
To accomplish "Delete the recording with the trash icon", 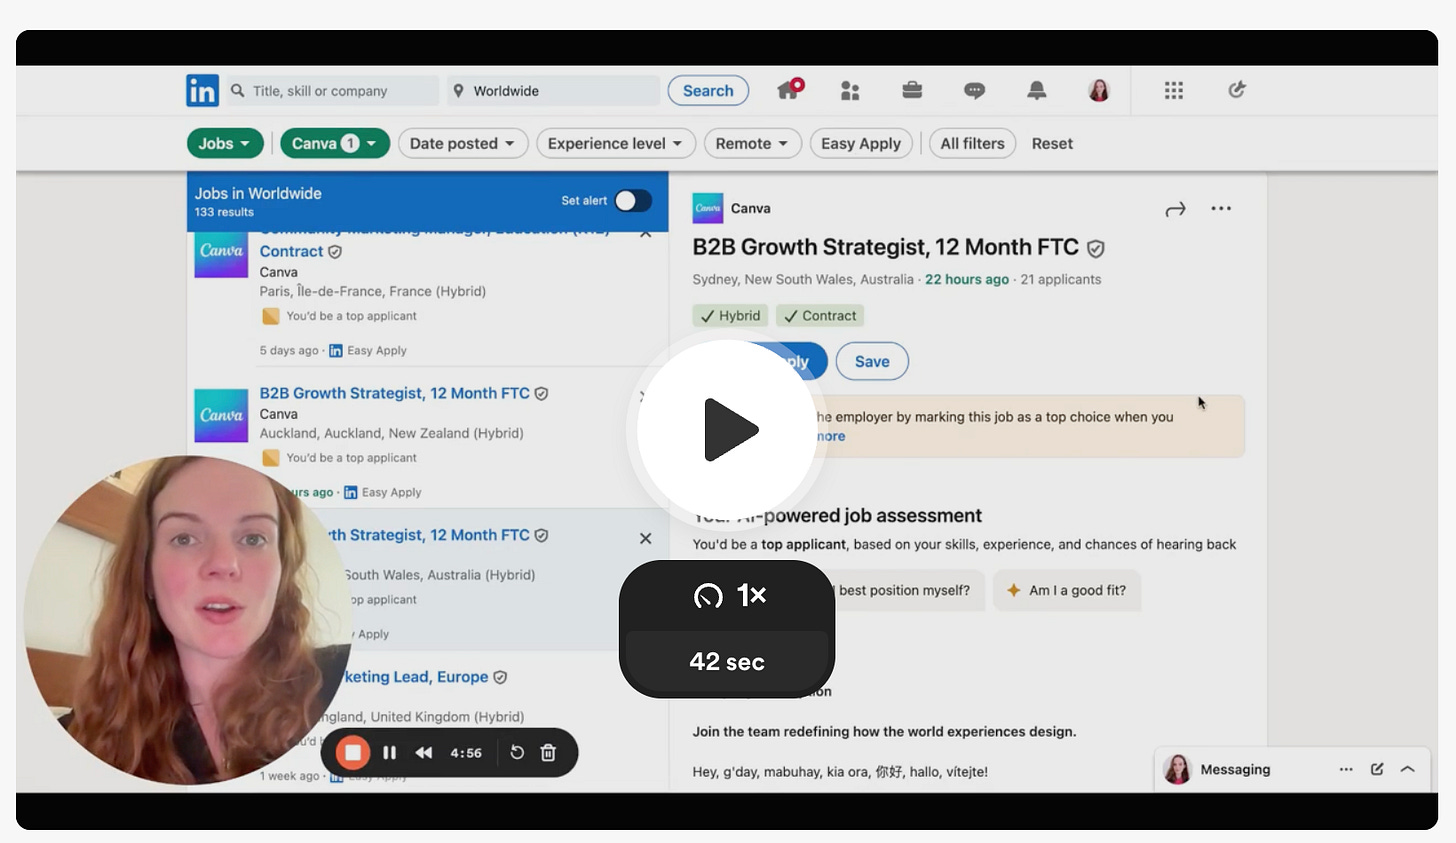I will (x=548, y=753).
